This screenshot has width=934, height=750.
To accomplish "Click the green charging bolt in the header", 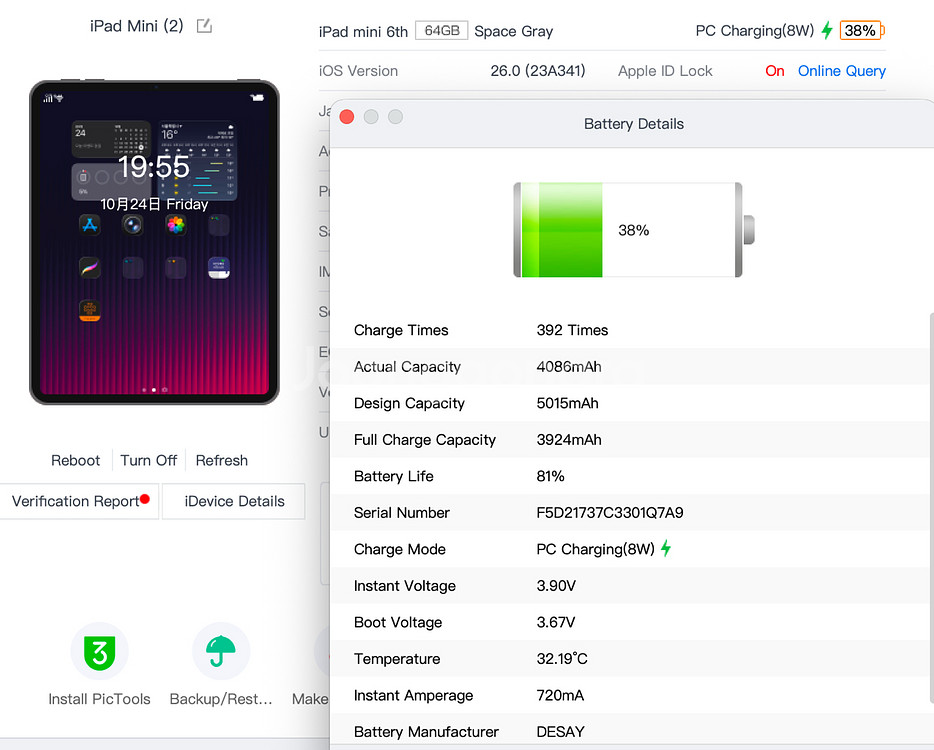I will [827, 31].
